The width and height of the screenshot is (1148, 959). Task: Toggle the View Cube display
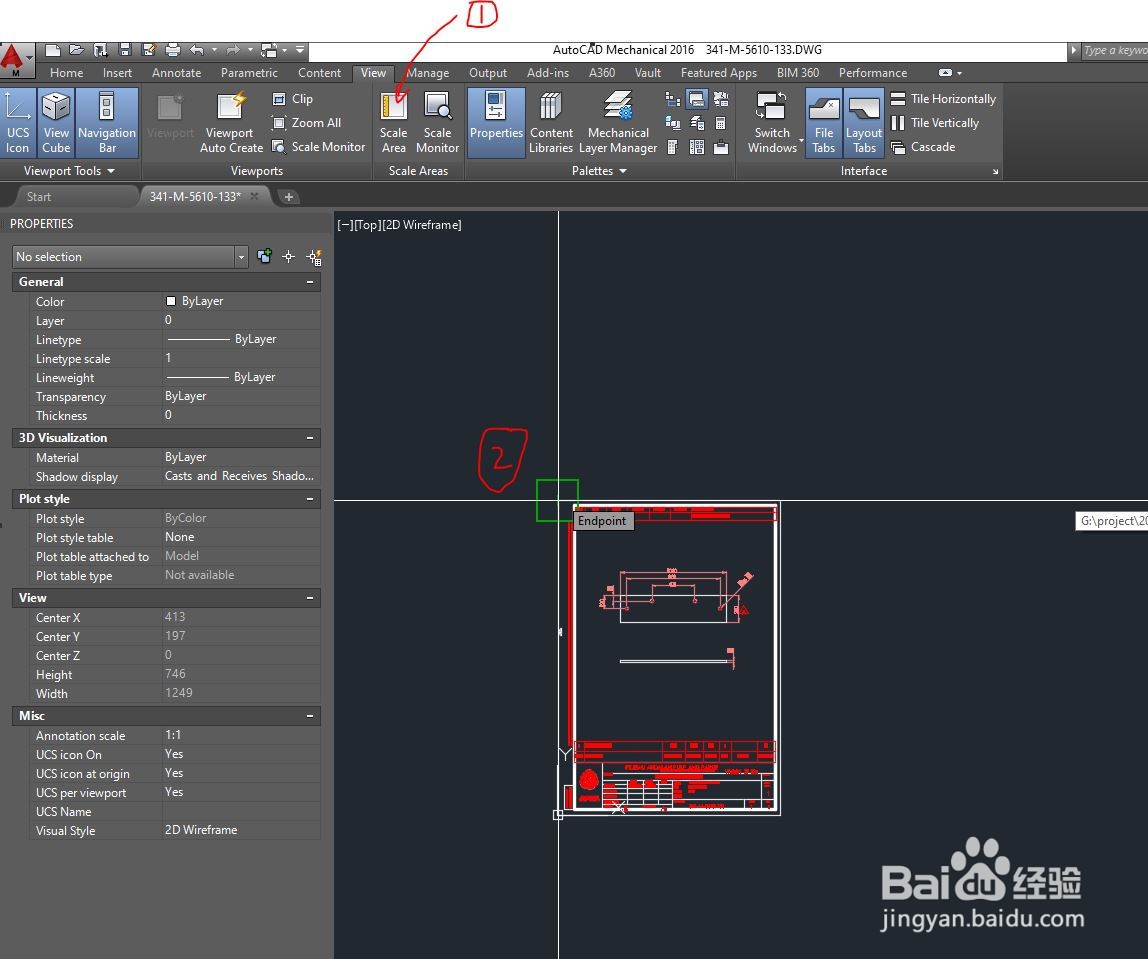click(56, 122)
